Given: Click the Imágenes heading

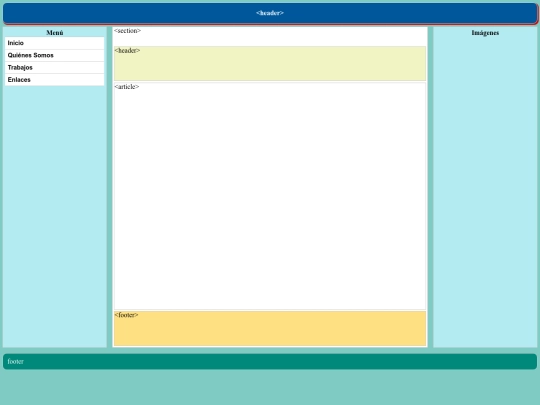Looking at the screenshot, I should click(x=485, y=33).
